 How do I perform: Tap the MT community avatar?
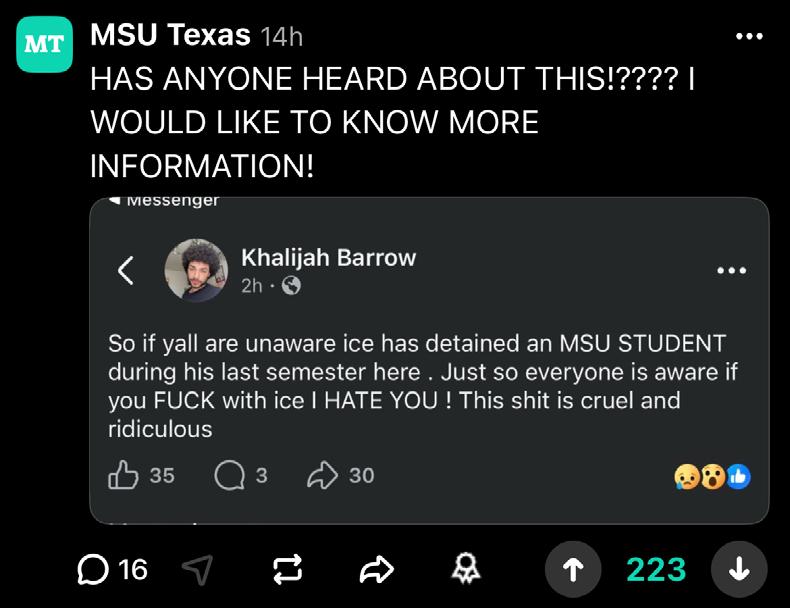point(44,44)
